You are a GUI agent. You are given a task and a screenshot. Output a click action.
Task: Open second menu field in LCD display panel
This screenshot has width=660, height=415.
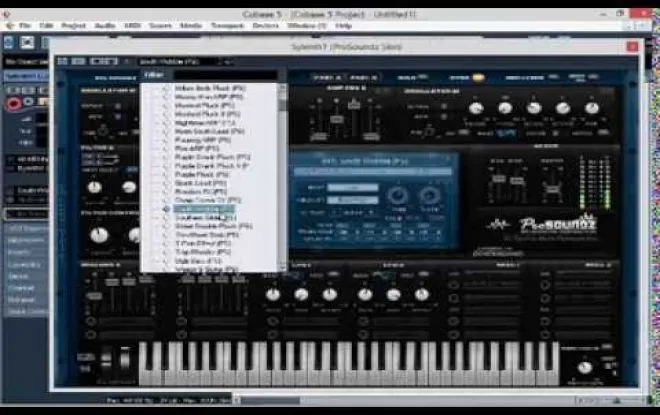point(353,200)
